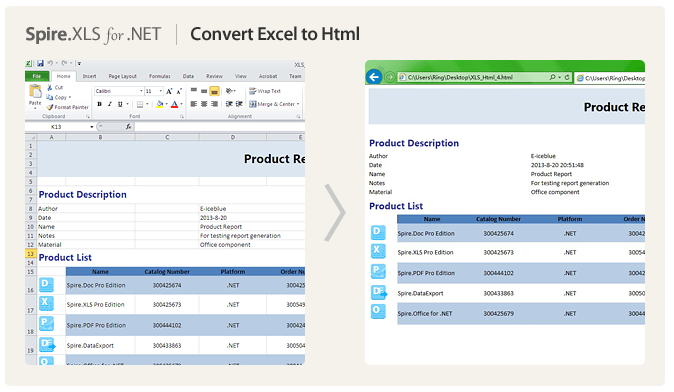Click the browser refresh icon
Screen dimensions: 674x392
567,77
